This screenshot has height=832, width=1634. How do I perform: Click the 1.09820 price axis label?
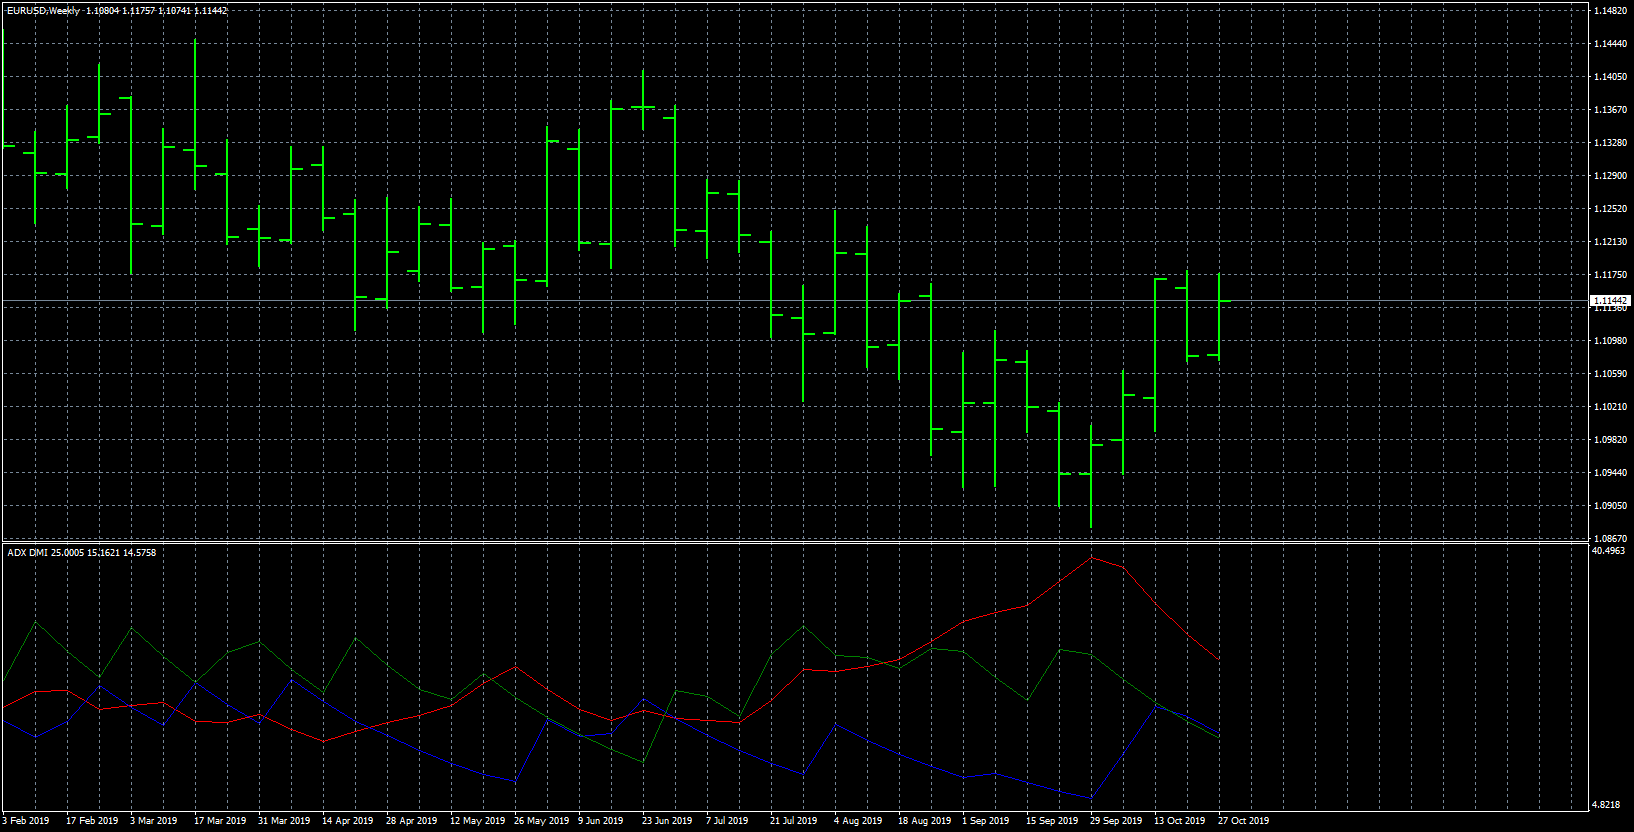point(1609,440)
